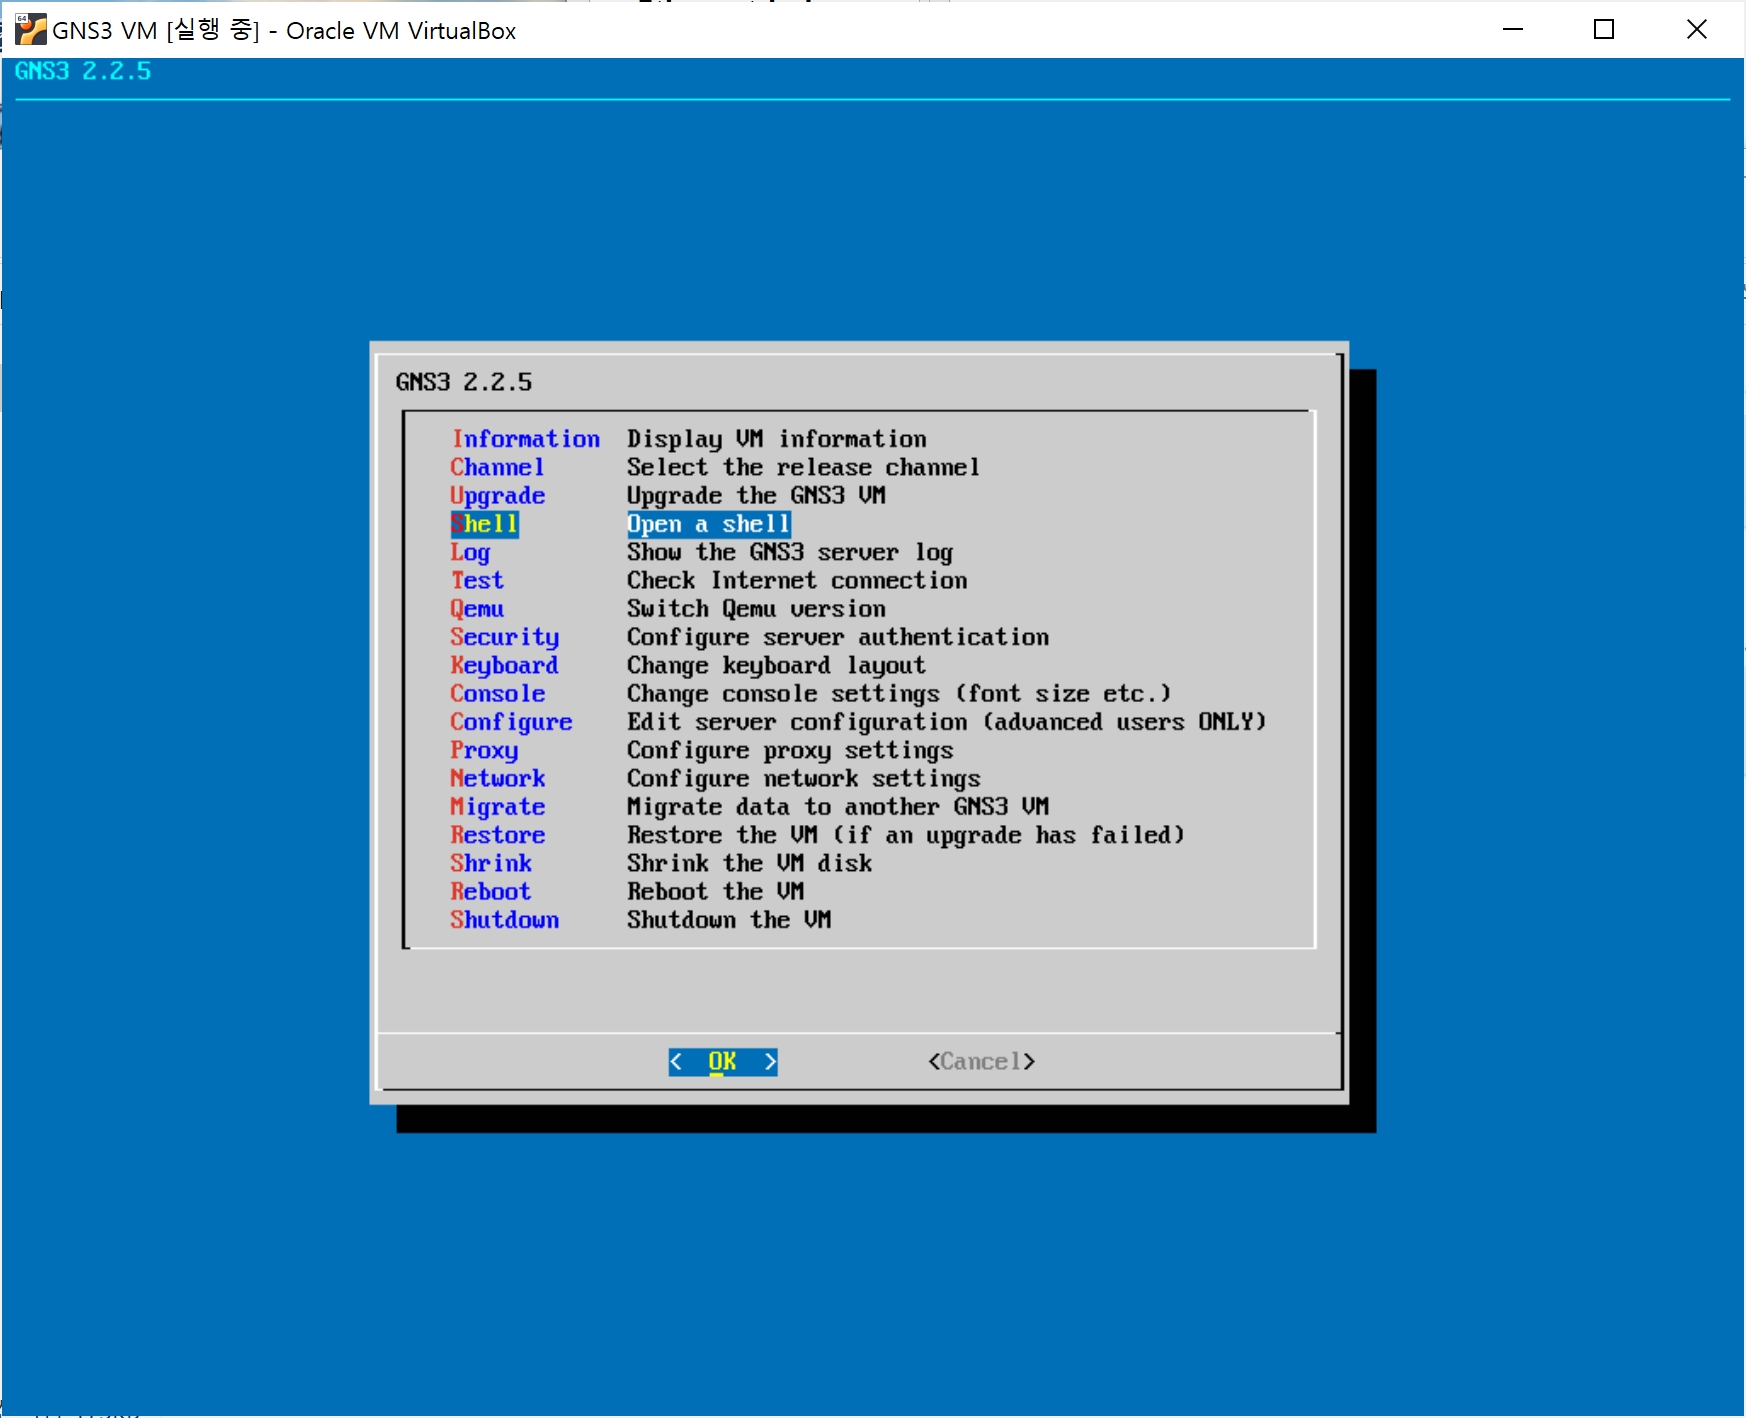
Task: Select Configure server configuration entry
Action: tap(512, 722)
